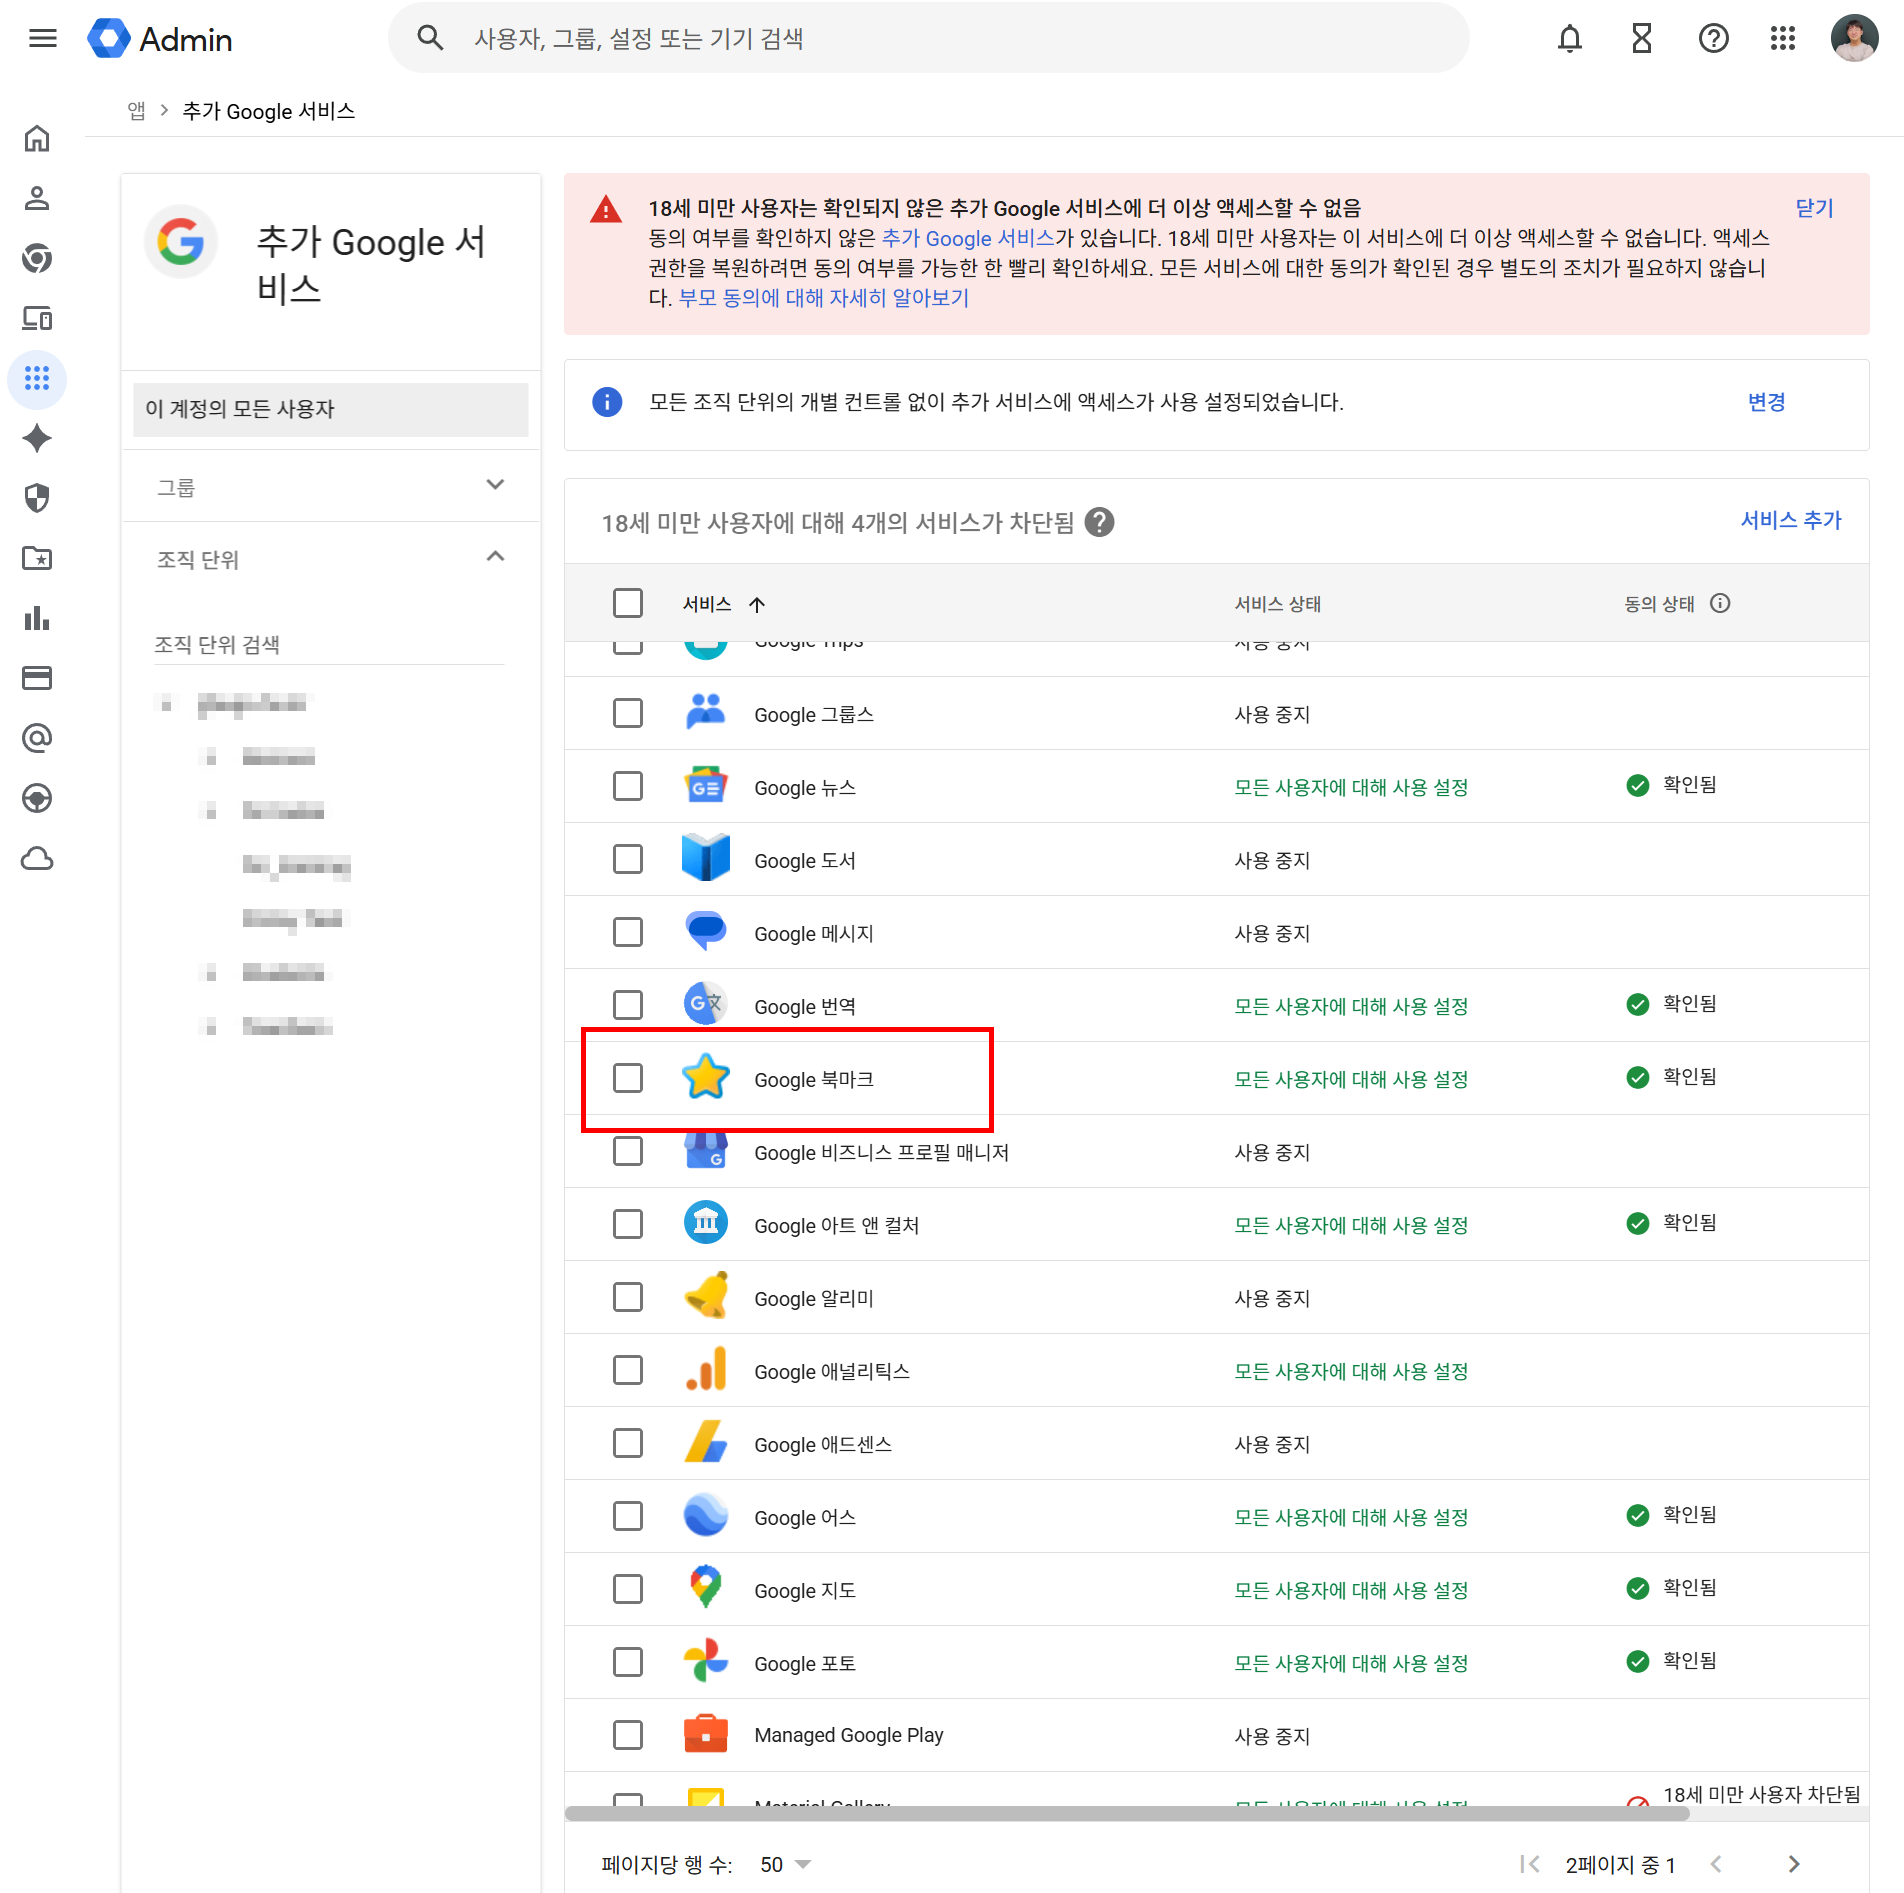1904x1893 pixels.
Task: Open Devices section in sidebar
Action: point(37,318)
